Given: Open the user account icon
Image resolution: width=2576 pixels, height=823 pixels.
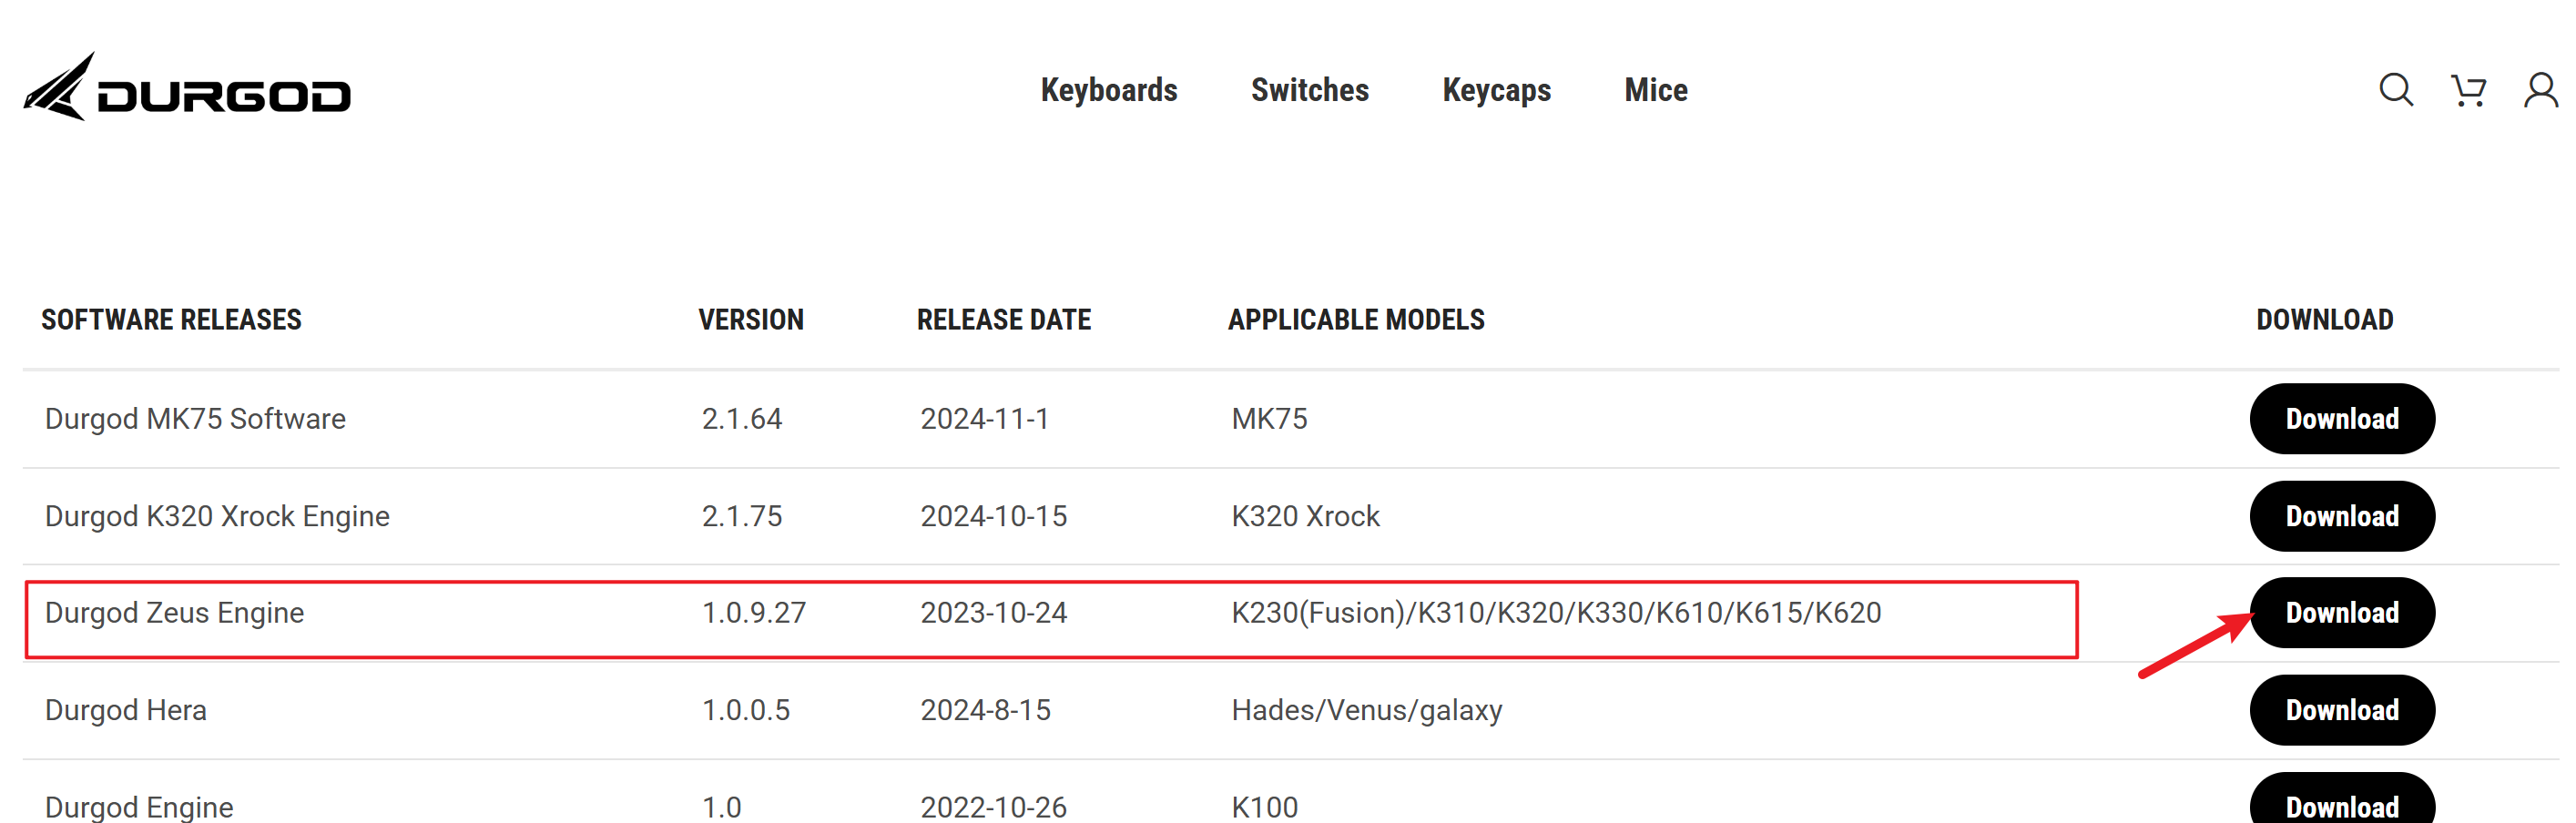Looking at the screenshot, I should tap(2540, 90).
